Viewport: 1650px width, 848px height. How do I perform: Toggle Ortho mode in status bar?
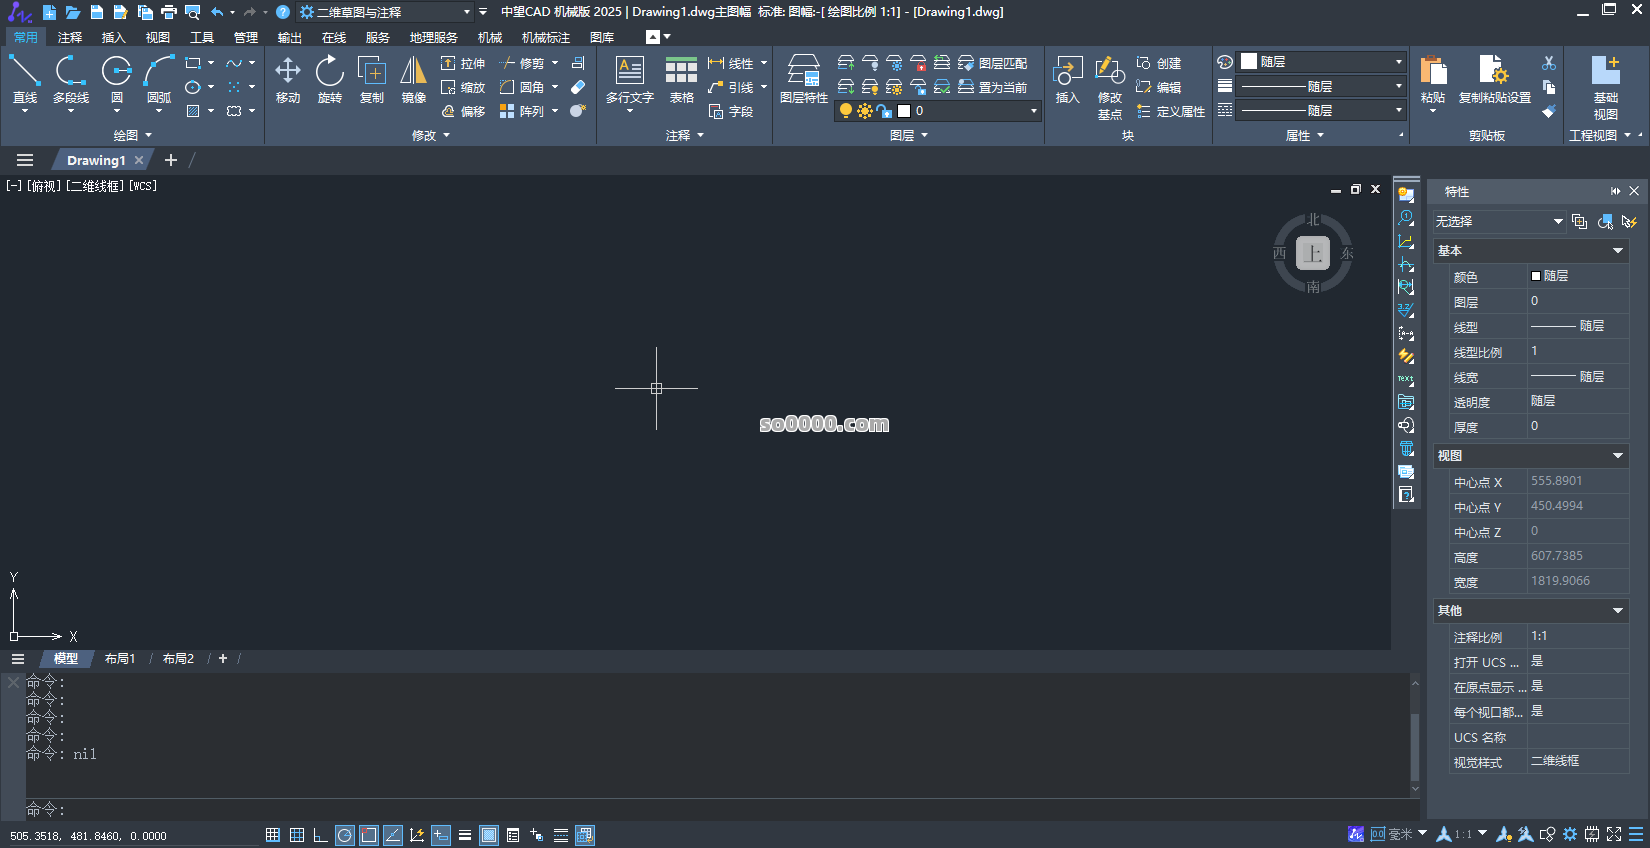tap(320, 835)
